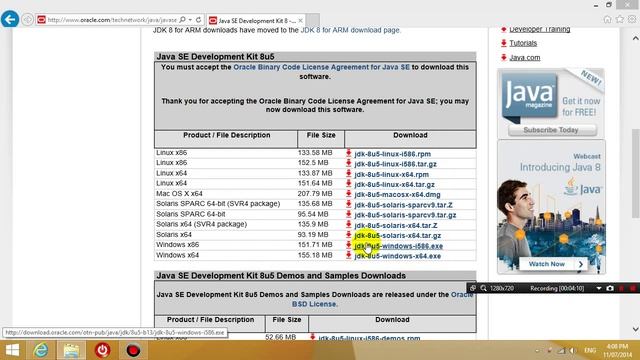Click Watch Now on Java 8 webcast

[x=553, y=264]
